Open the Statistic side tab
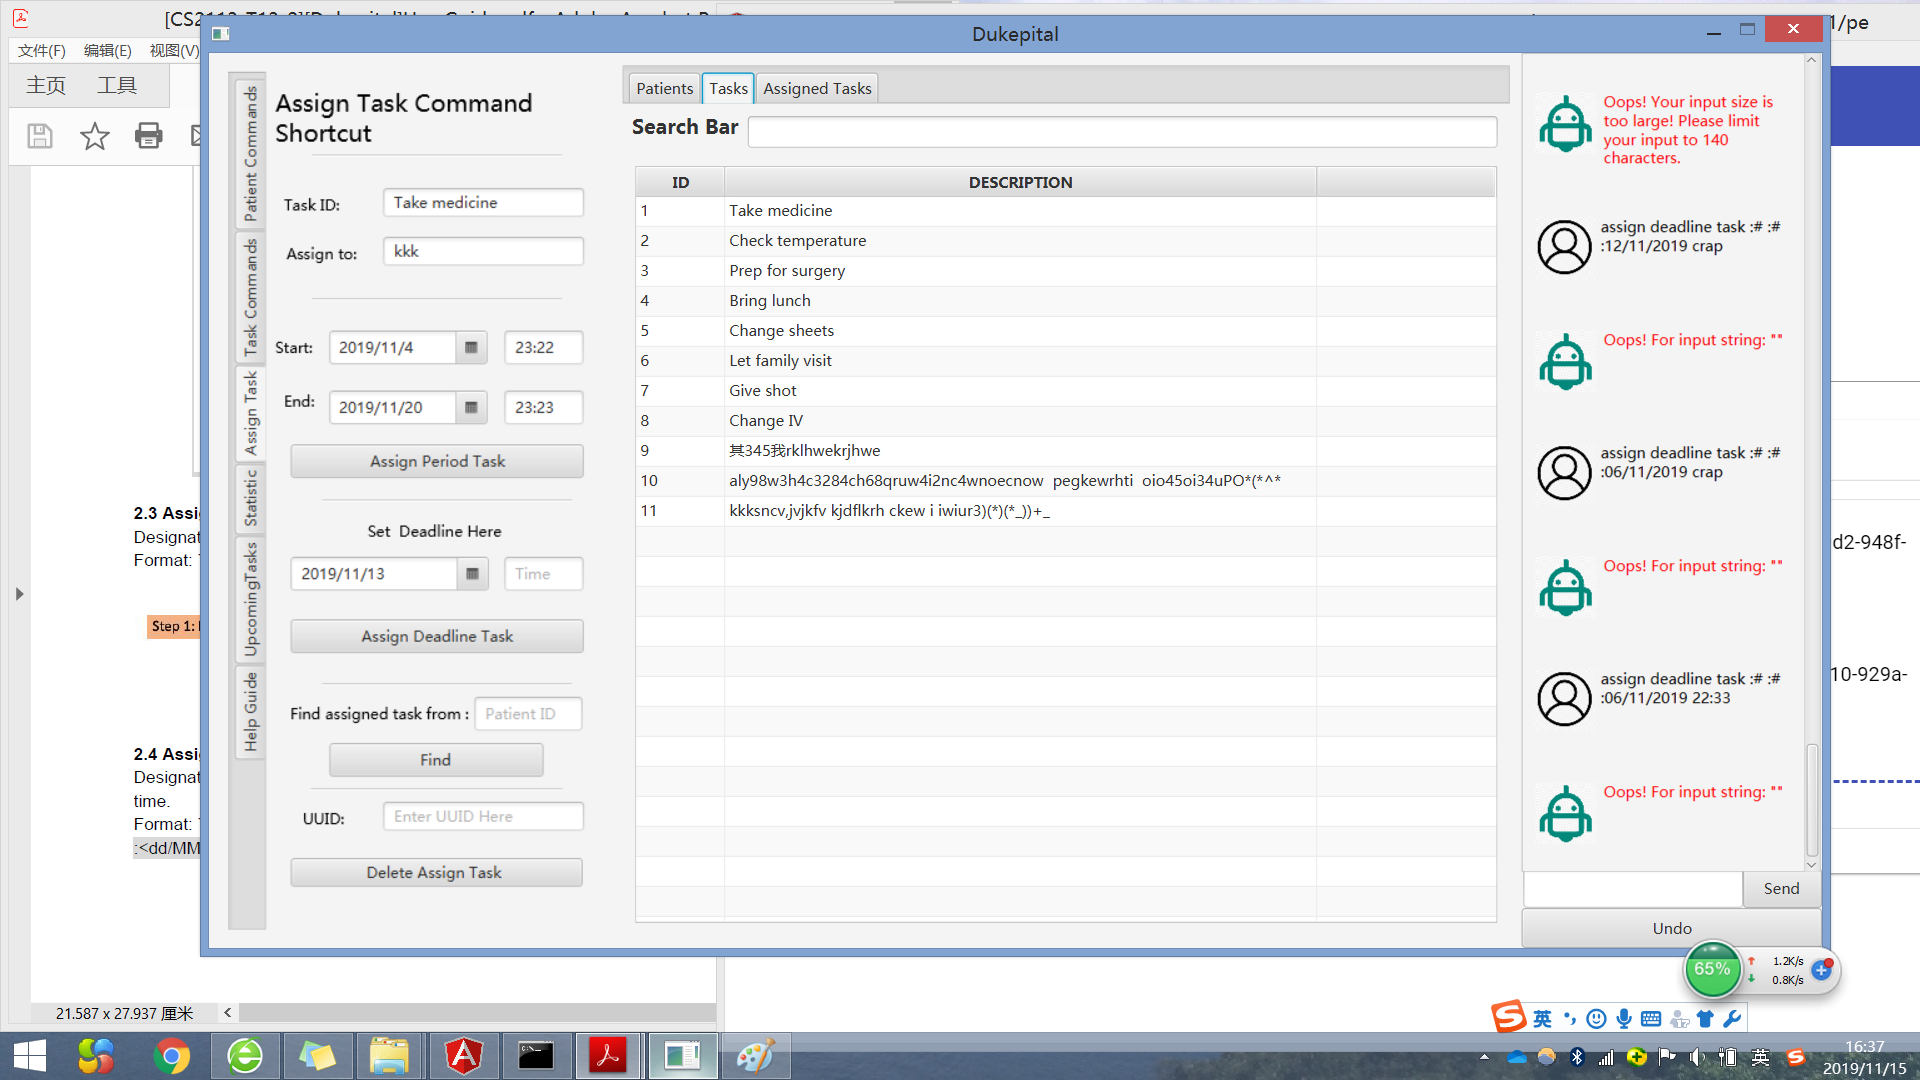 click(250, 498)
